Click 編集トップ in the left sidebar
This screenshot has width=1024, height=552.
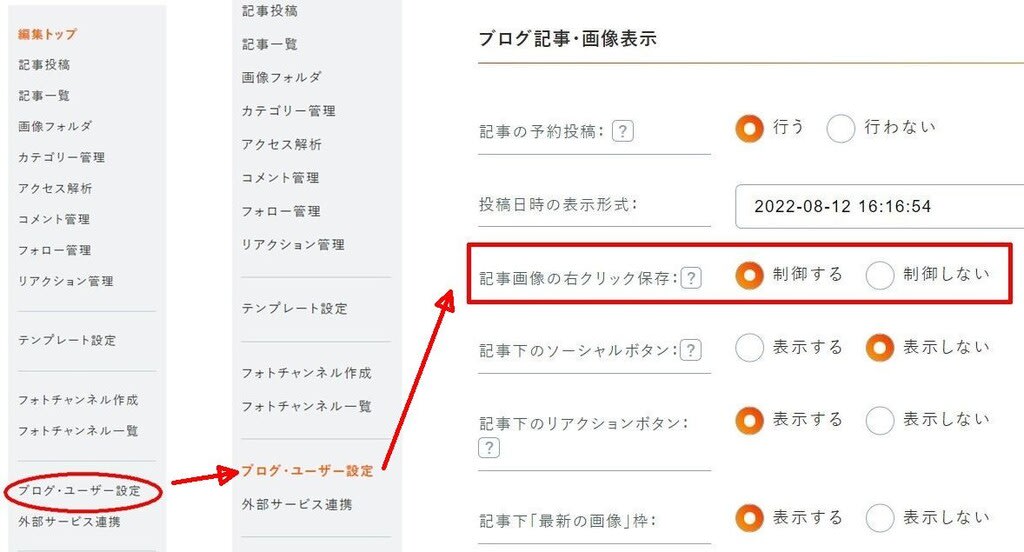[x=47, y=34]
